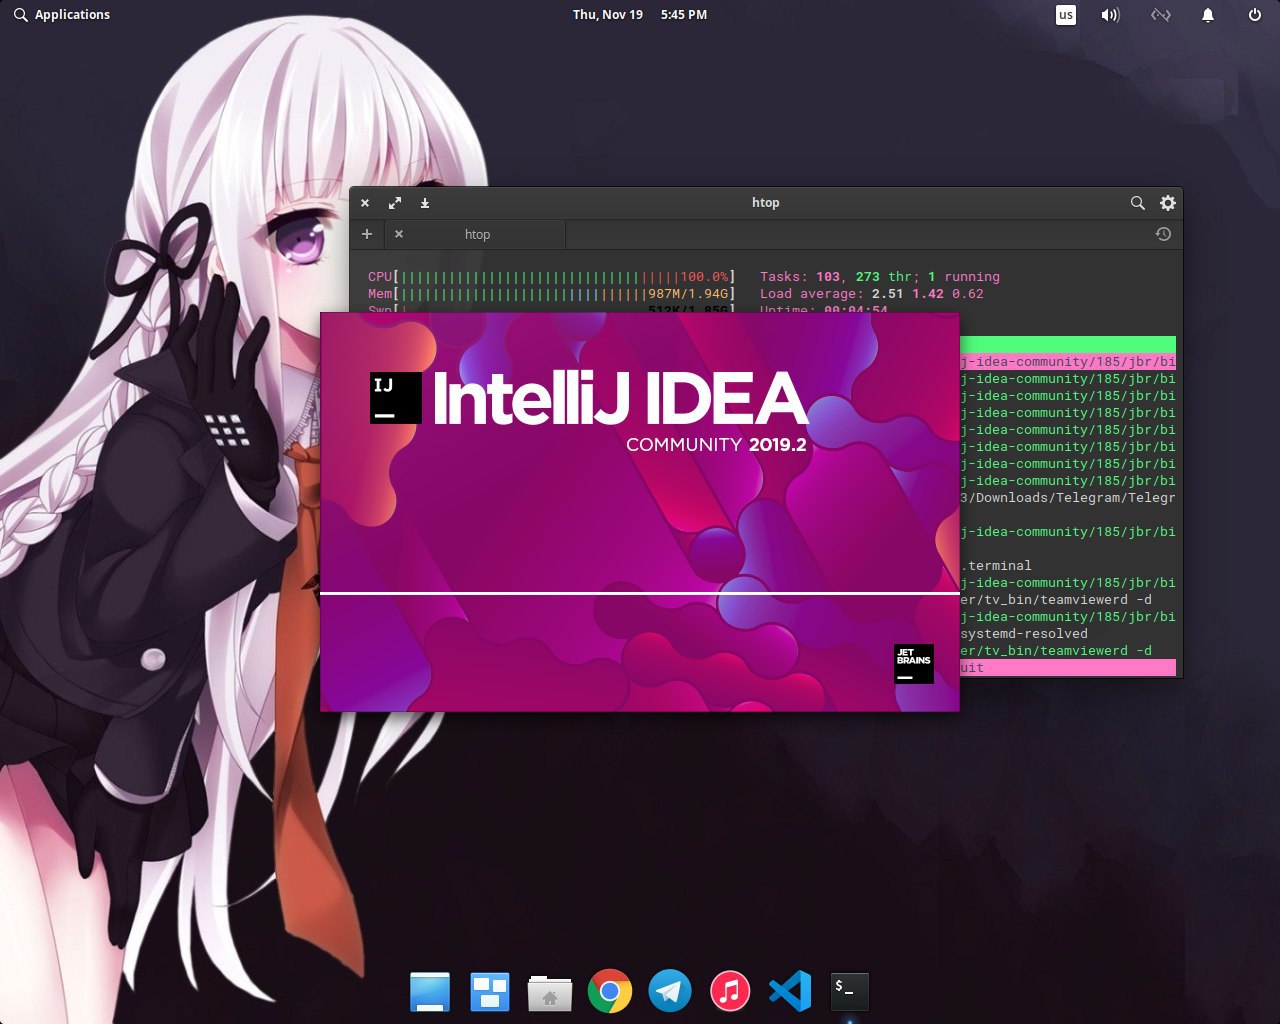
Task: Open Visual Studio Code from the dock
Action: (x=790, y=992)
